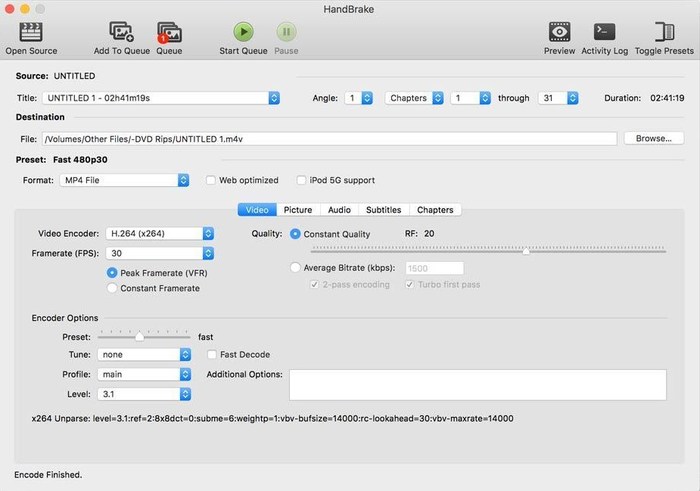Image resolution: width=700 pixels, height=491 pixels.
Task: Open the Profile dropdown
Action: 144,374
